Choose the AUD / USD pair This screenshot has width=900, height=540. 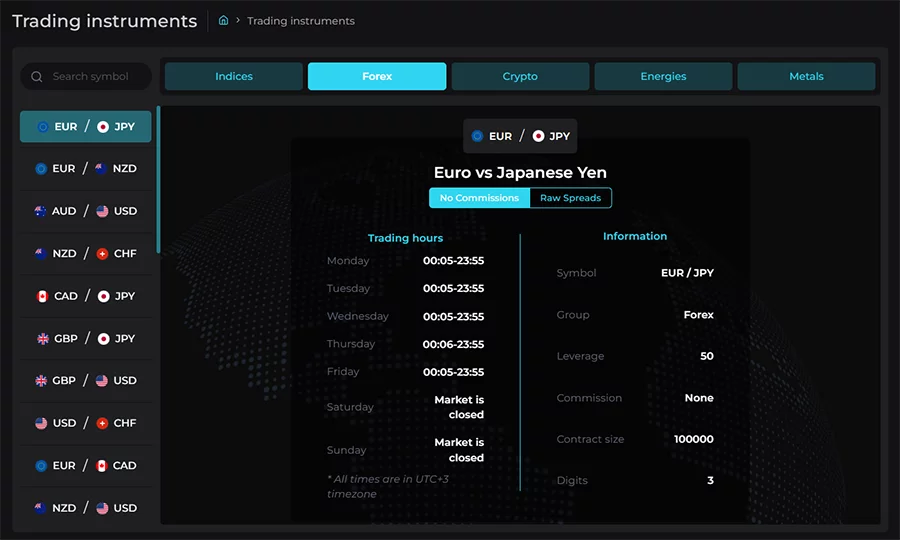pos(86,211)
